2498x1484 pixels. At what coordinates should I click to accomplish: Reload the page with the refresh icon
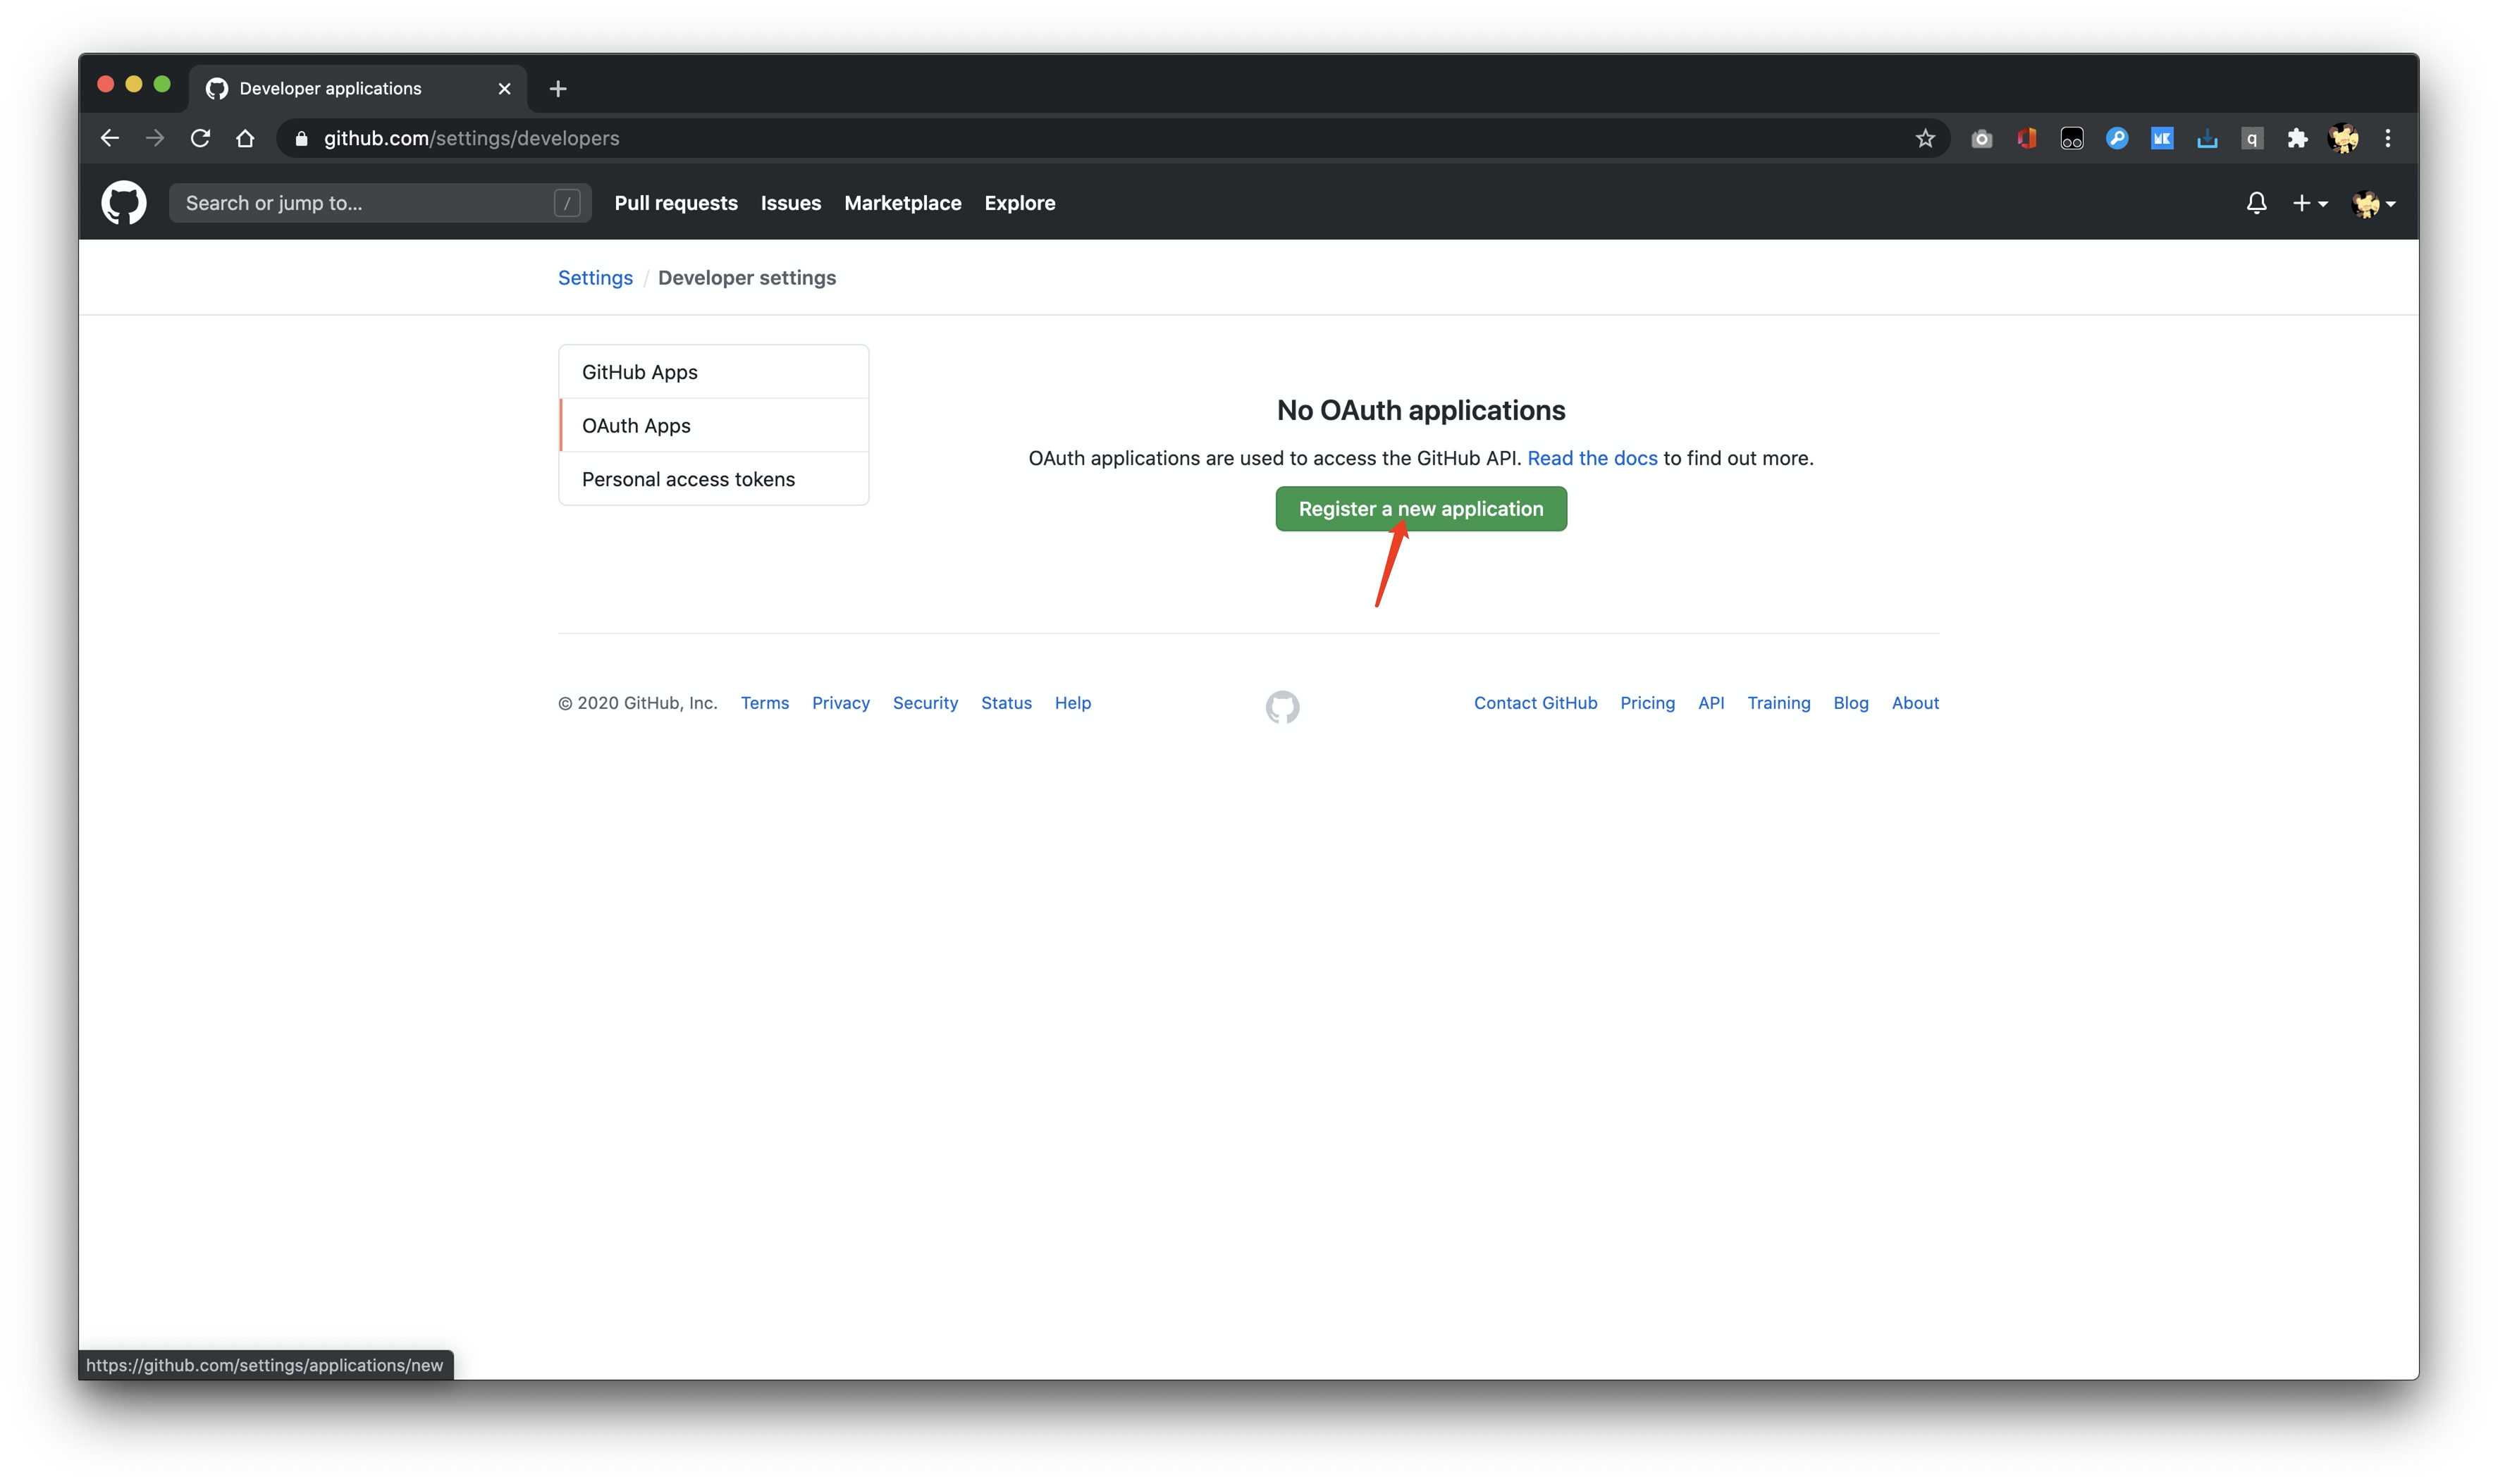pyautogui.click(x=200, y=138)
